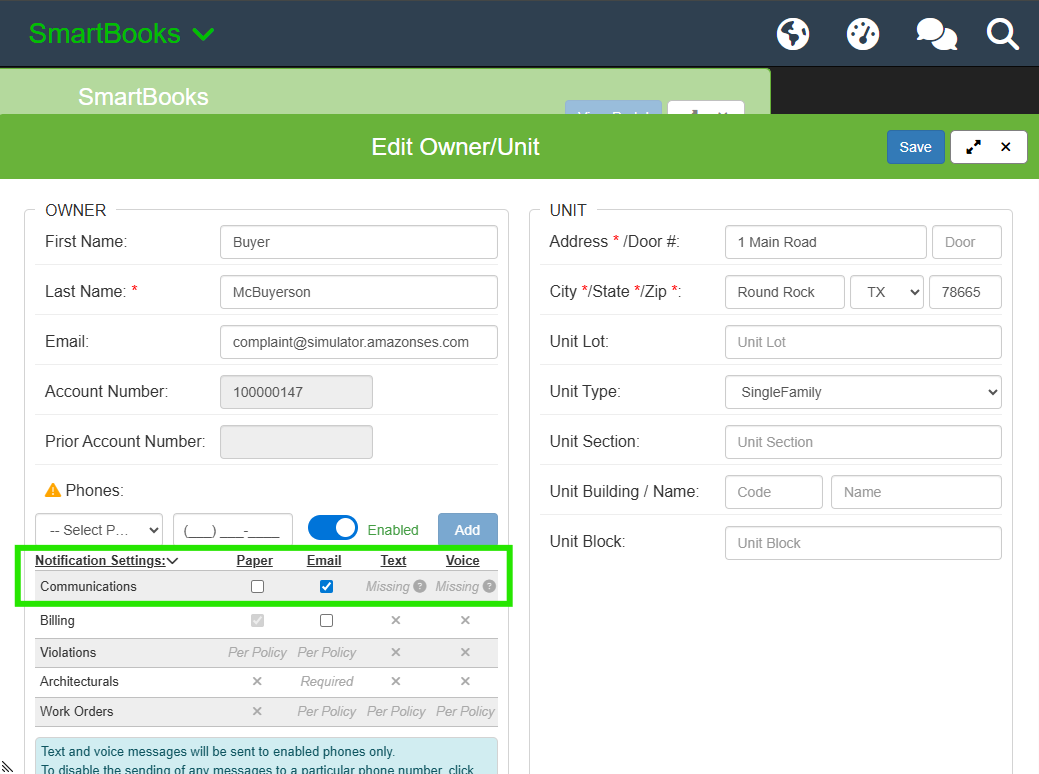
Task: Click the Phones warning triangle icon
Action: [53, 491]
